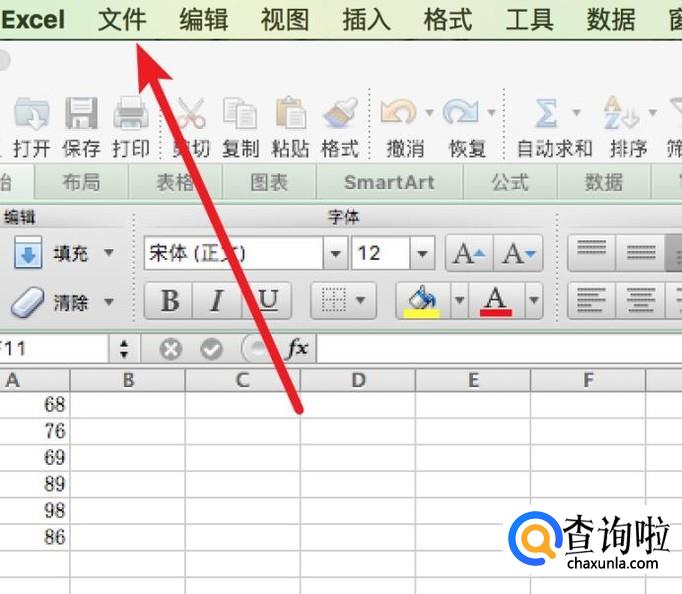Click the Undo (撤消) arrow icon

click(x=399, y=113)
